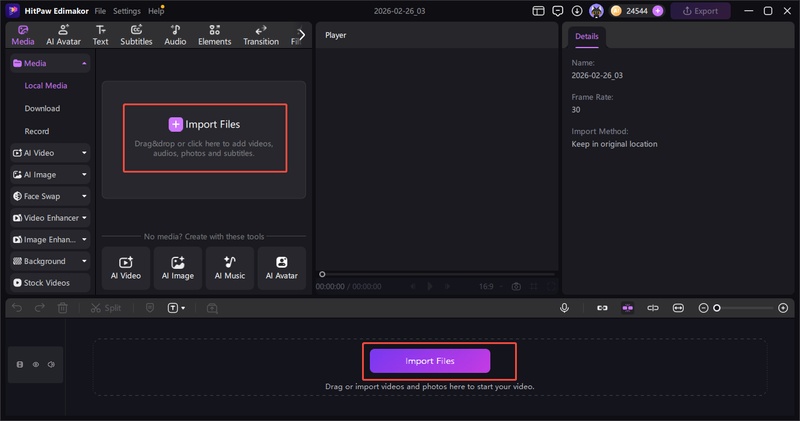800x421 pixels.
Task: Click the Undo icon
Action: point(17,308)
